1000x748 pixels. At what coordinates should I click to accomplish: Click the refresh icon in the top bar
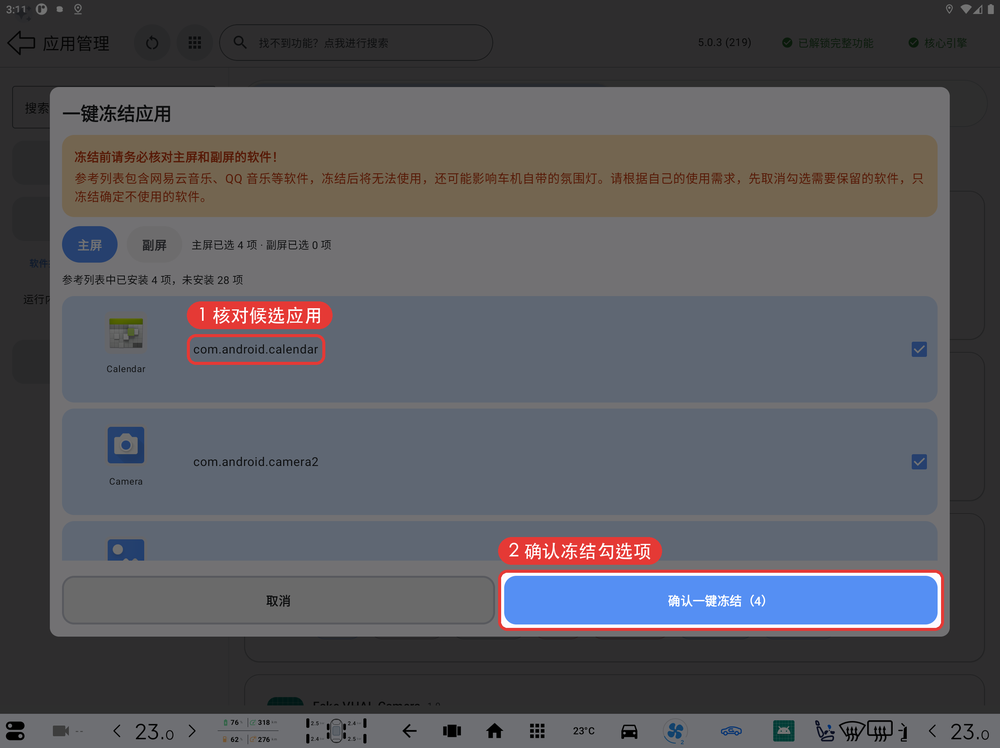[152, 43]
